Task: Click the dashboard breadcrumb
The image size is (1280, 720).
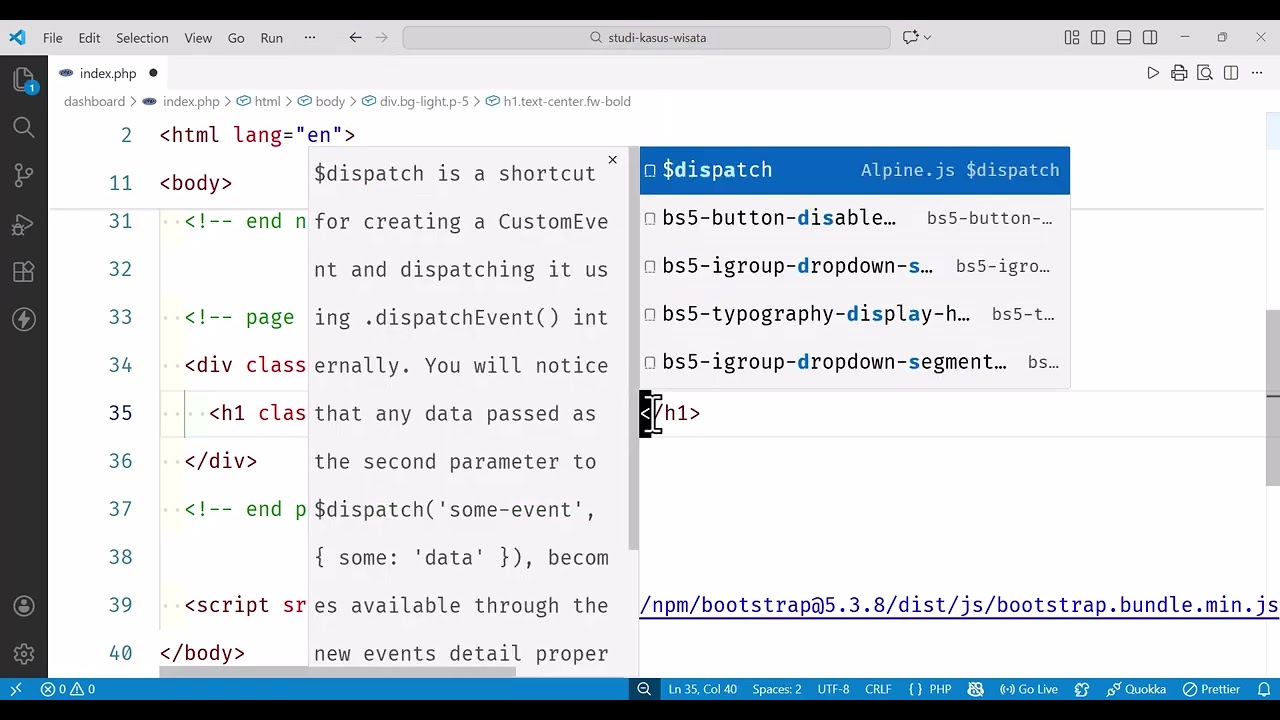Action: (x=94, y=101)
